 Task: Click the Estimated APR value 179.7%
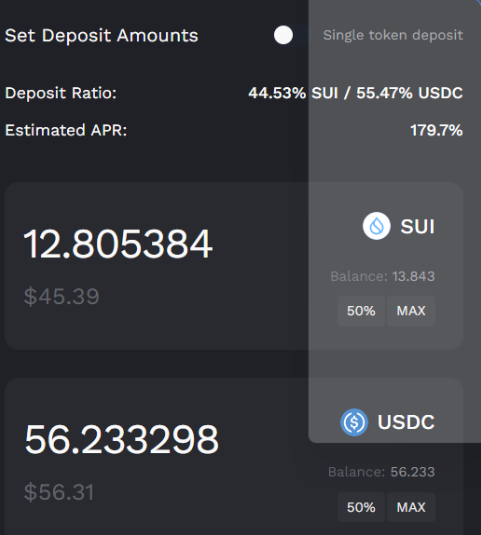point(436,130)
